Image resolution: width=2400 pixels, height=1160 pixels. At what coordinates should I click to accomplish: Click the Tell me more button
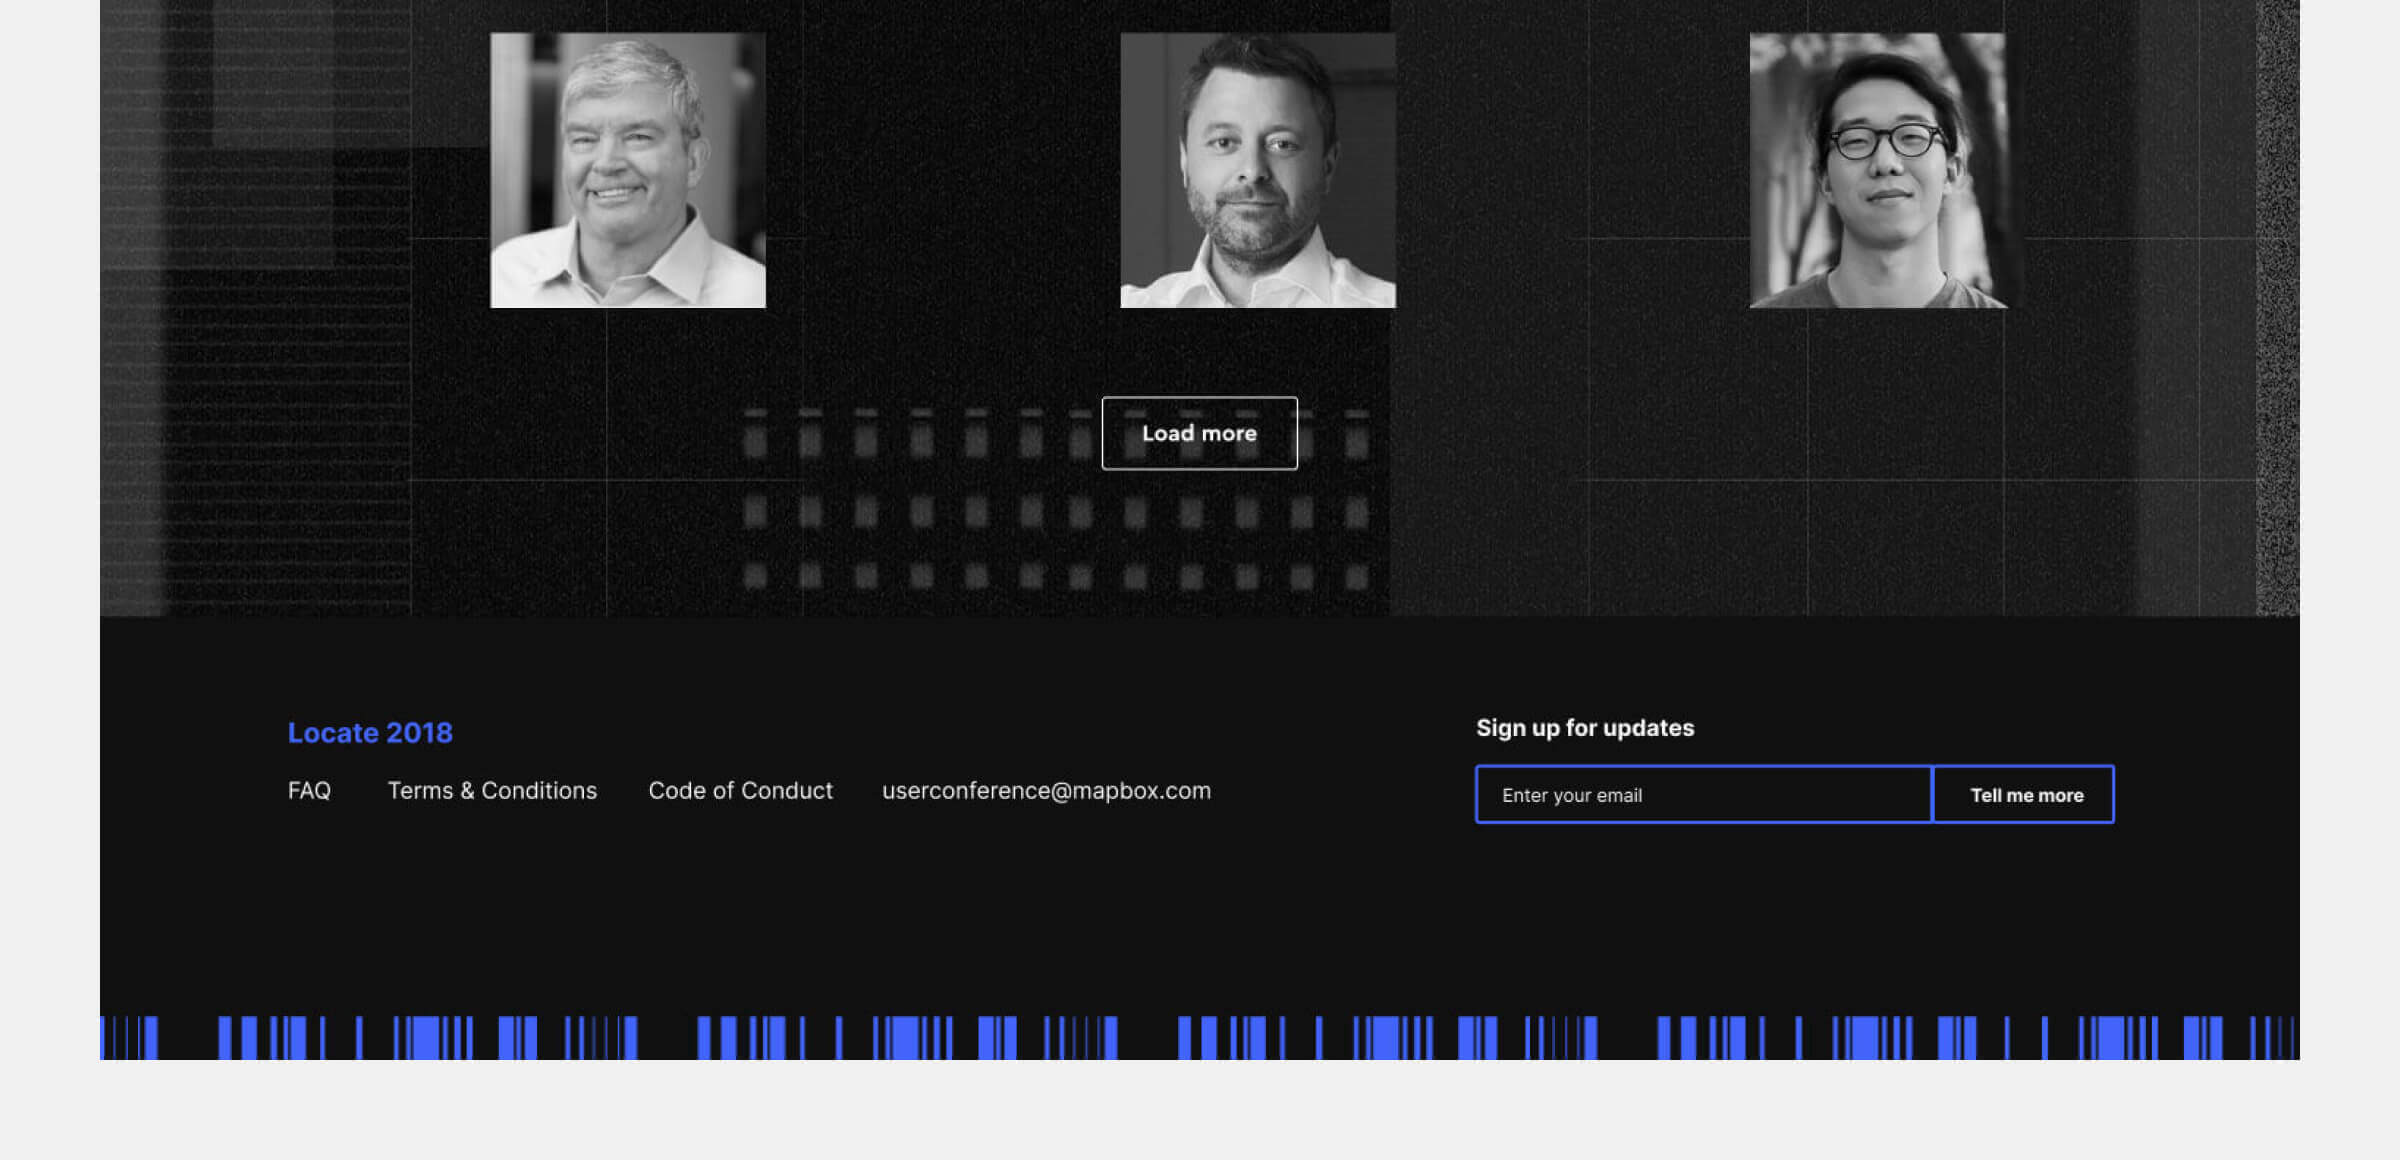point(2025,795)
